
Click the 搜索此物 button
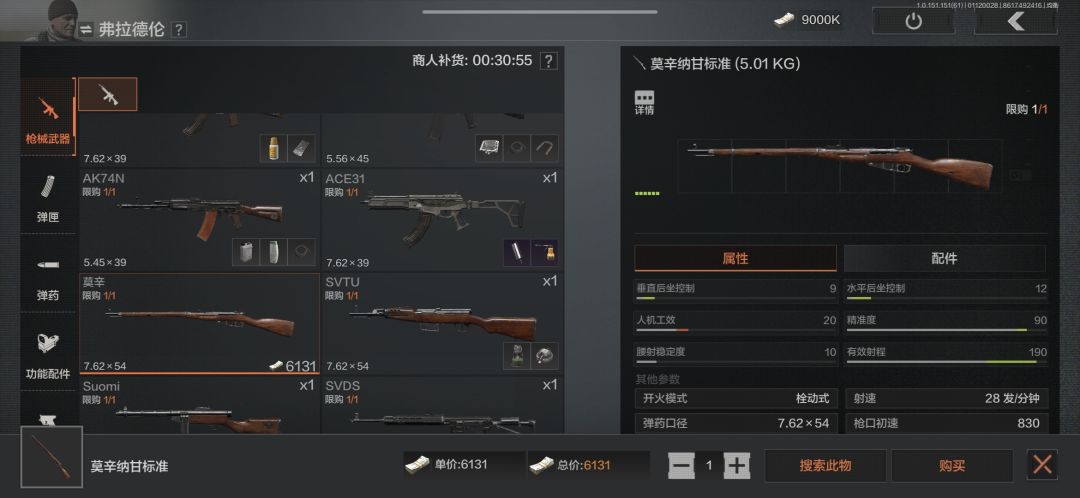[825, 466]
